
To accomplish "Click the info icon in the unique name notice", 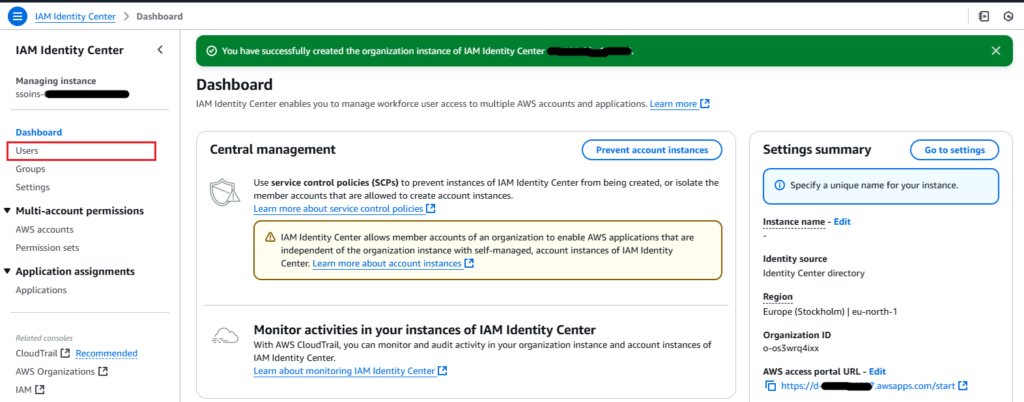I will pos(780,185).
